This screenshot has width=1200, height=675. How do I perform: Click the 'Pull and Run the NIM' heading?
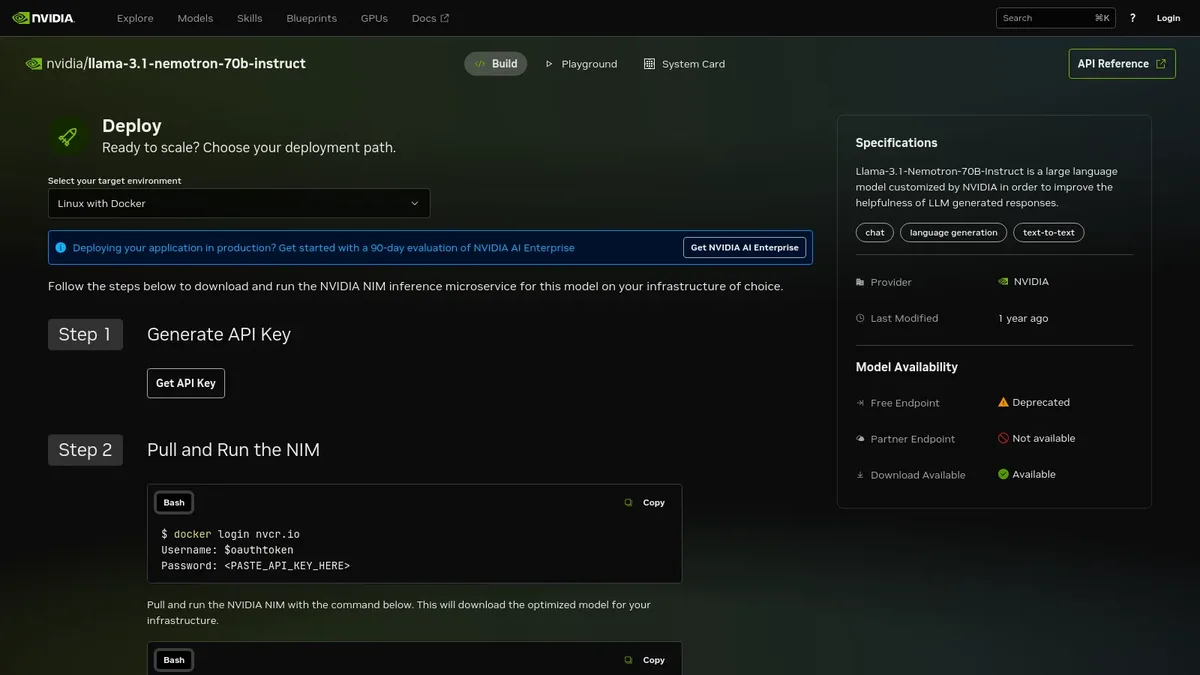233,450
